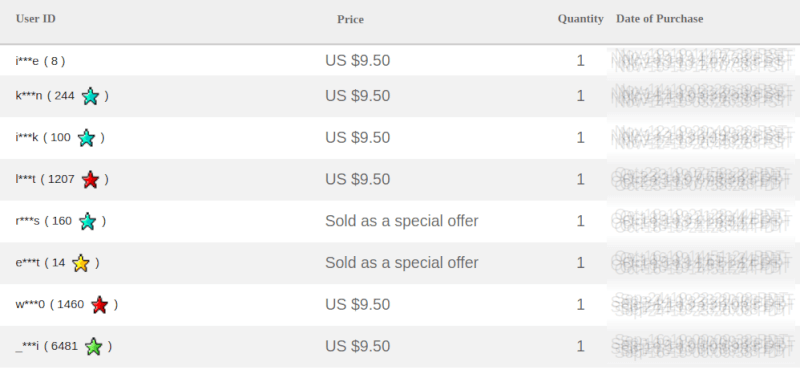Screen dimensions: 800x370
Task: Open feedback score 244 for k***n
Action: tap(64, 96)
